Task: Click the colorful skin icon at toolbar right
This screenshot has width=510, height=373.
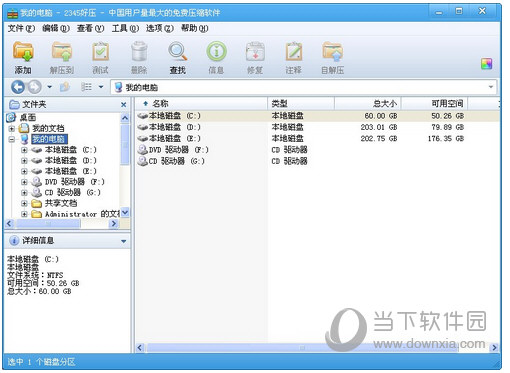Action: [x=486, y=64]
